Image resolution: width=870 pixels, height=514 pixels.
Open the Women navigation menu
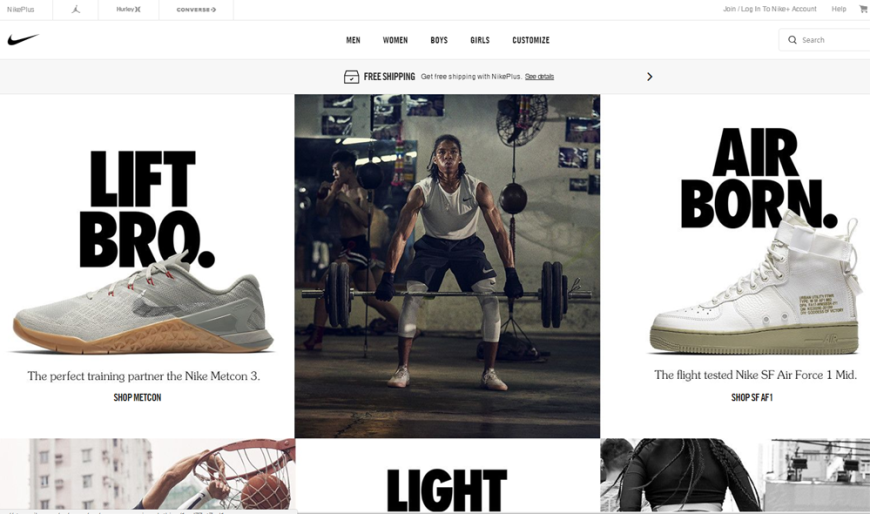pos(395,40)
